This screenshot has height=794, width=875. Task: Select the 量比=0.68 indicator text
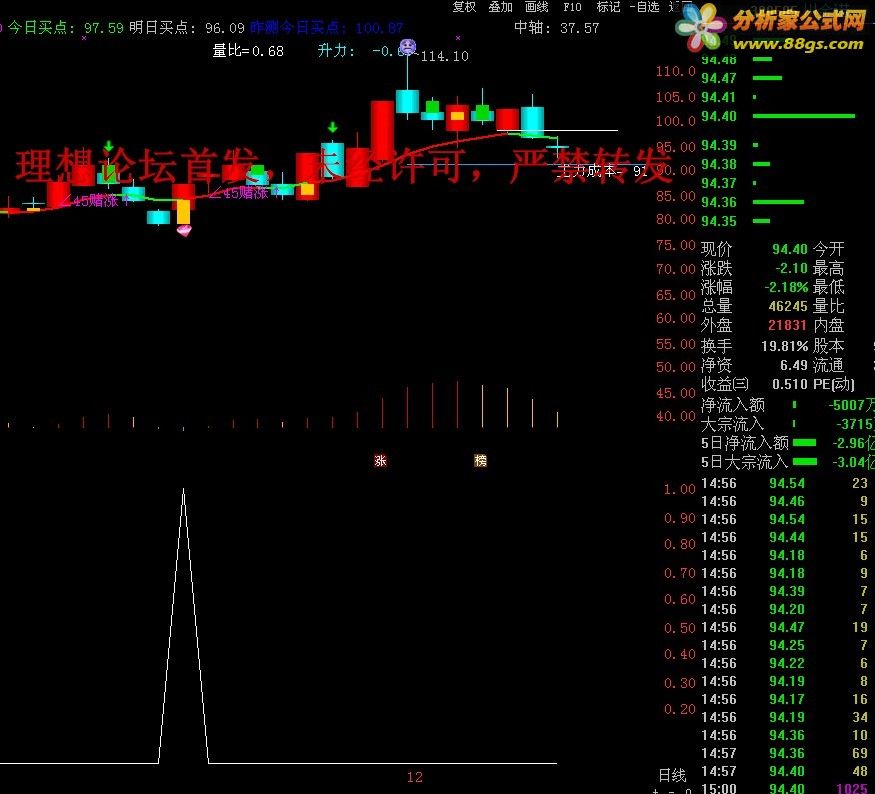click(248, 51)
